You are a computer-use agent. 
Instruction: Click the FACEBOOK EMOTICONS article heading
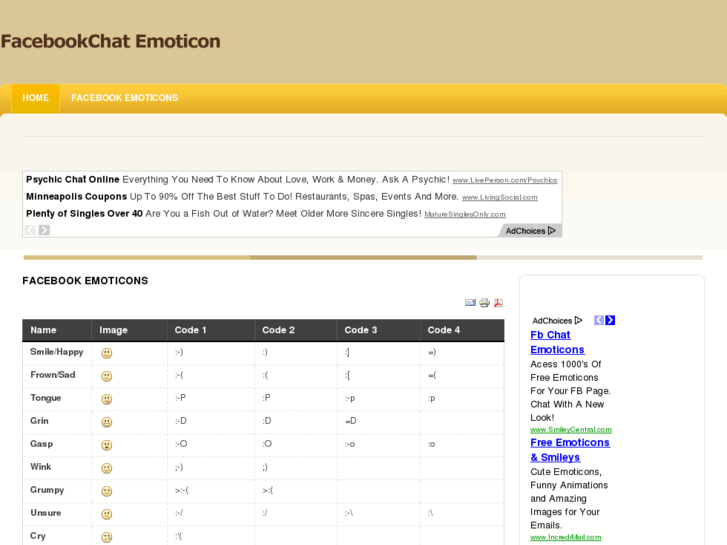pos(85,281)
